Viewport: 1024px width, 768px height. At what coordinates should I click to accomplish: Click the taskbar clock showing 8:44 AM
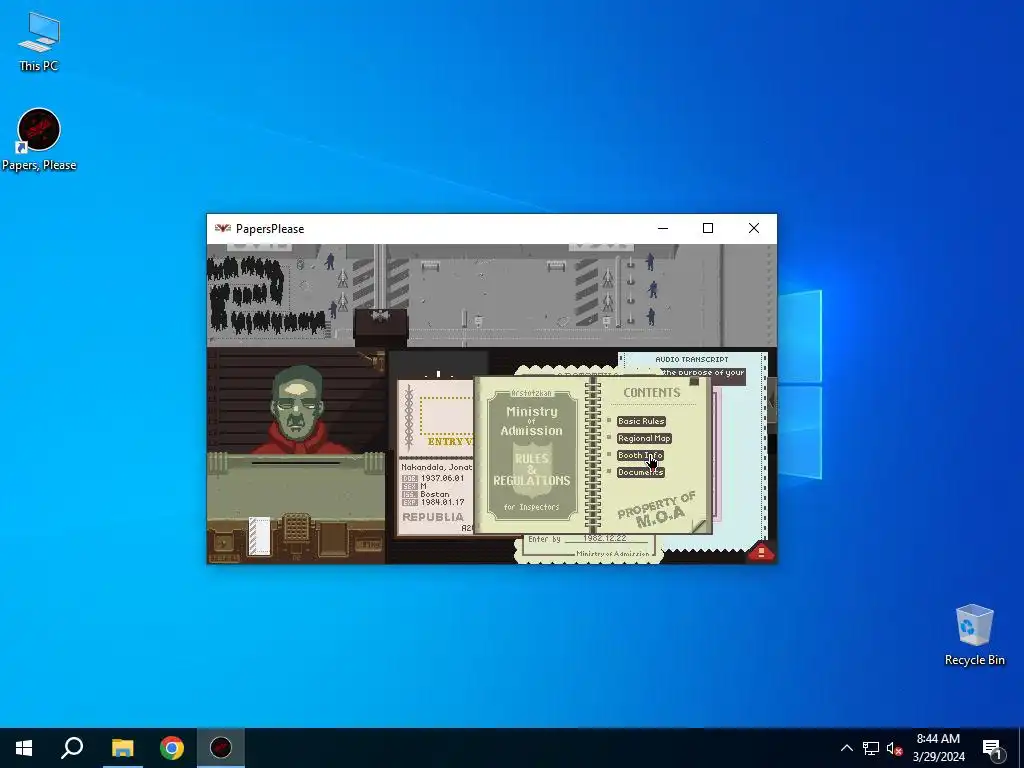coord(938,748)
